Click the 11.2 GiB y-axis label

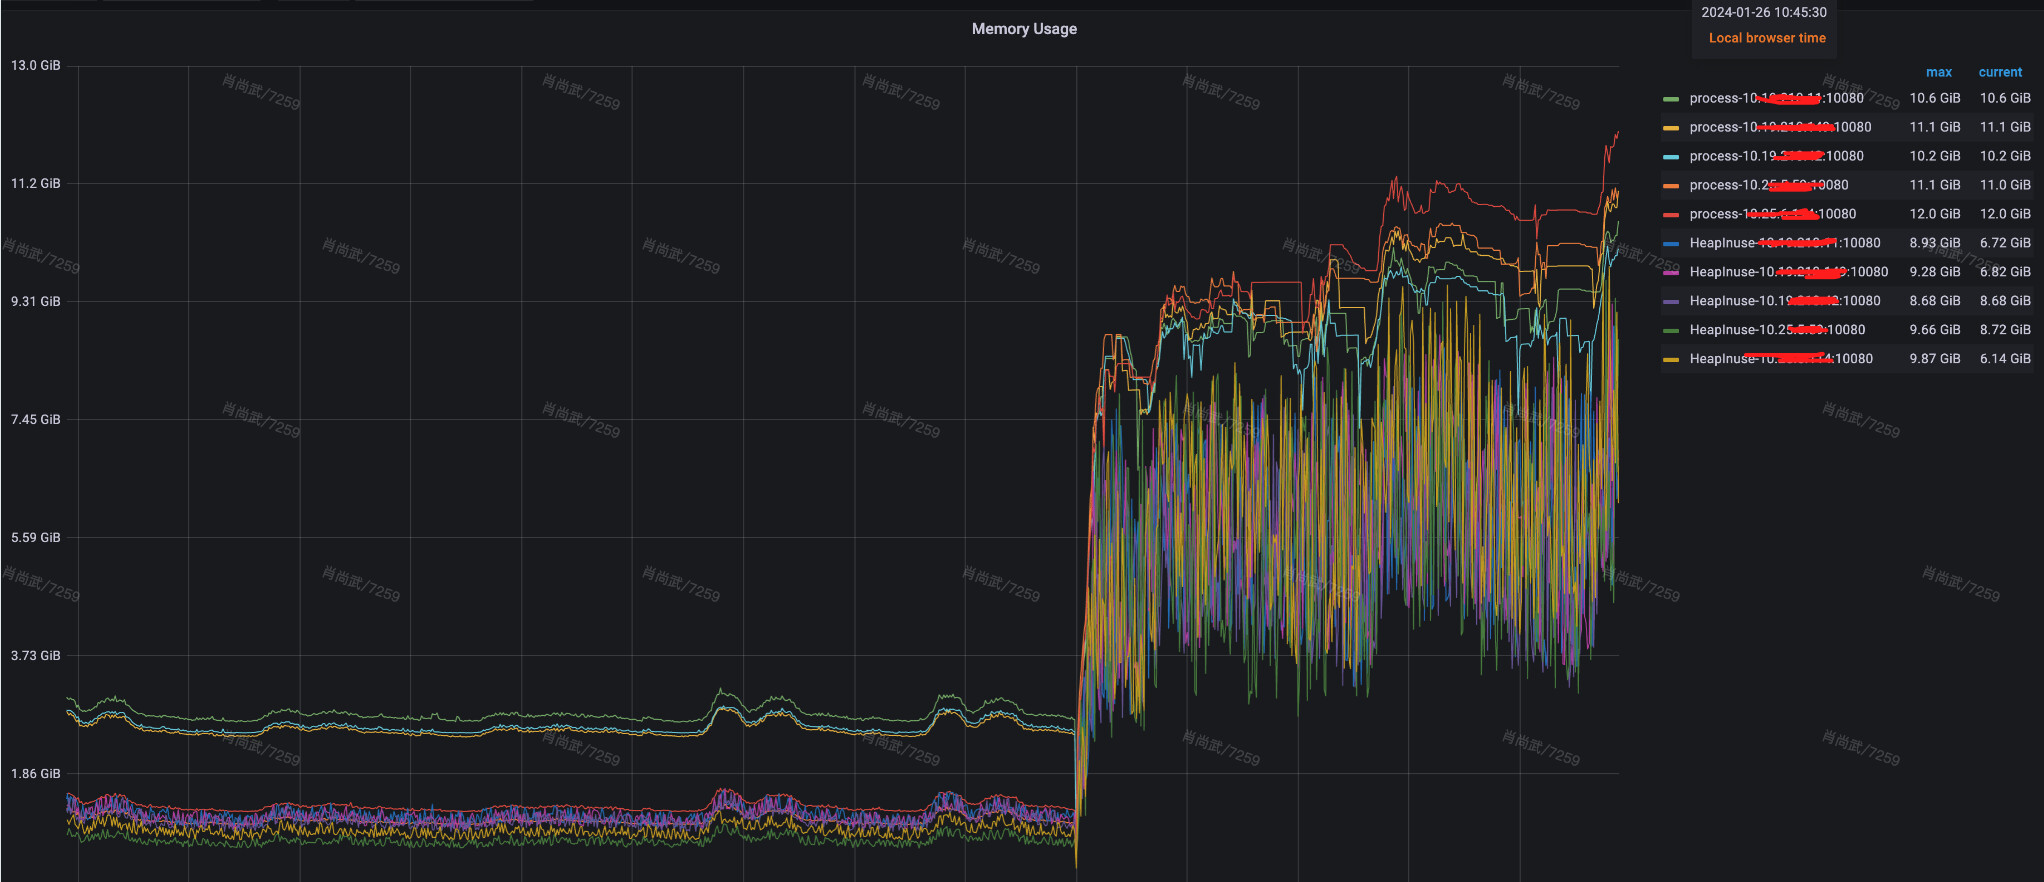(x=36, y=184)
